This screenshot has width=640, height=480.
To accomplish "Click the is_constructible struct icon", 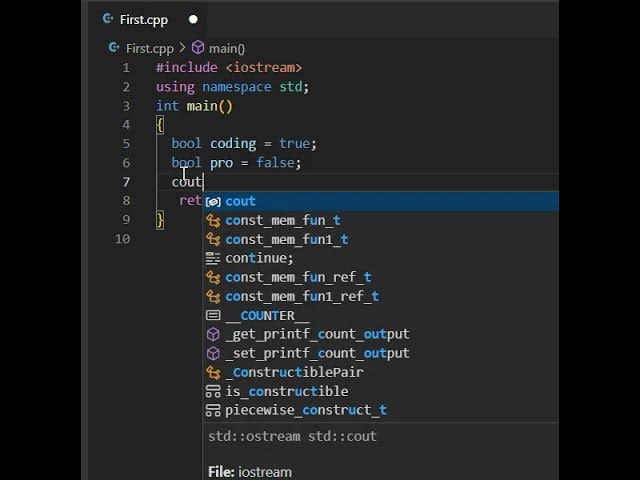I will [x=213, y=391].
